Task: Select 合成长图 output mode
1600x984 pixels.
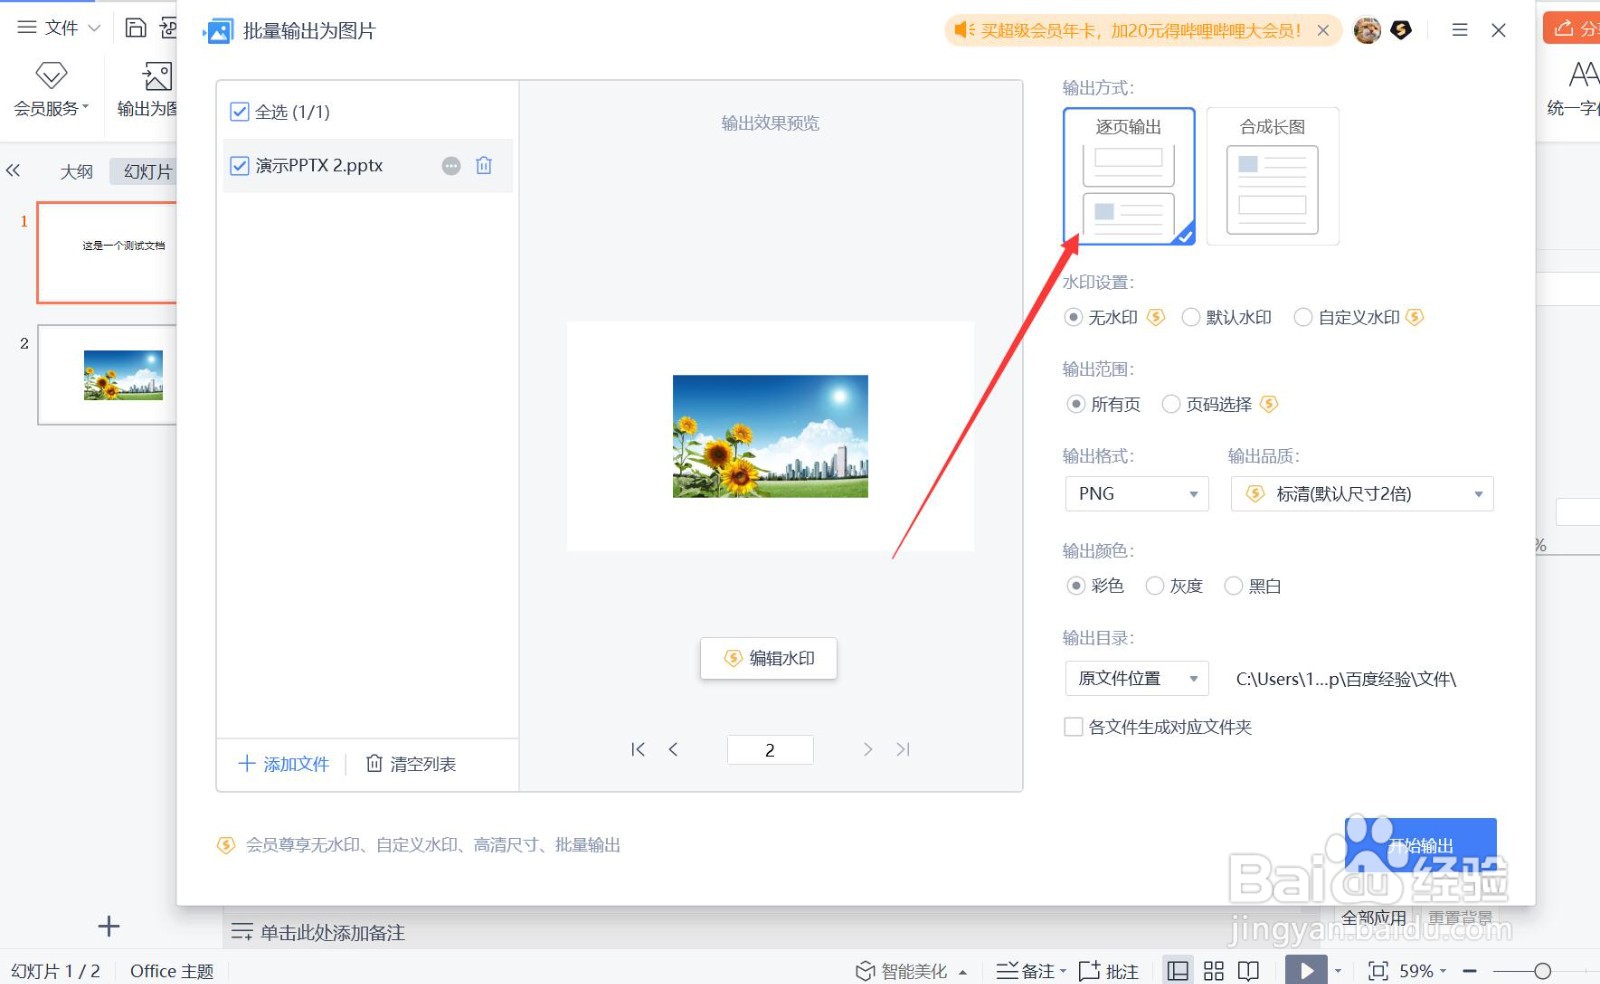Action: click(1273, 176)
